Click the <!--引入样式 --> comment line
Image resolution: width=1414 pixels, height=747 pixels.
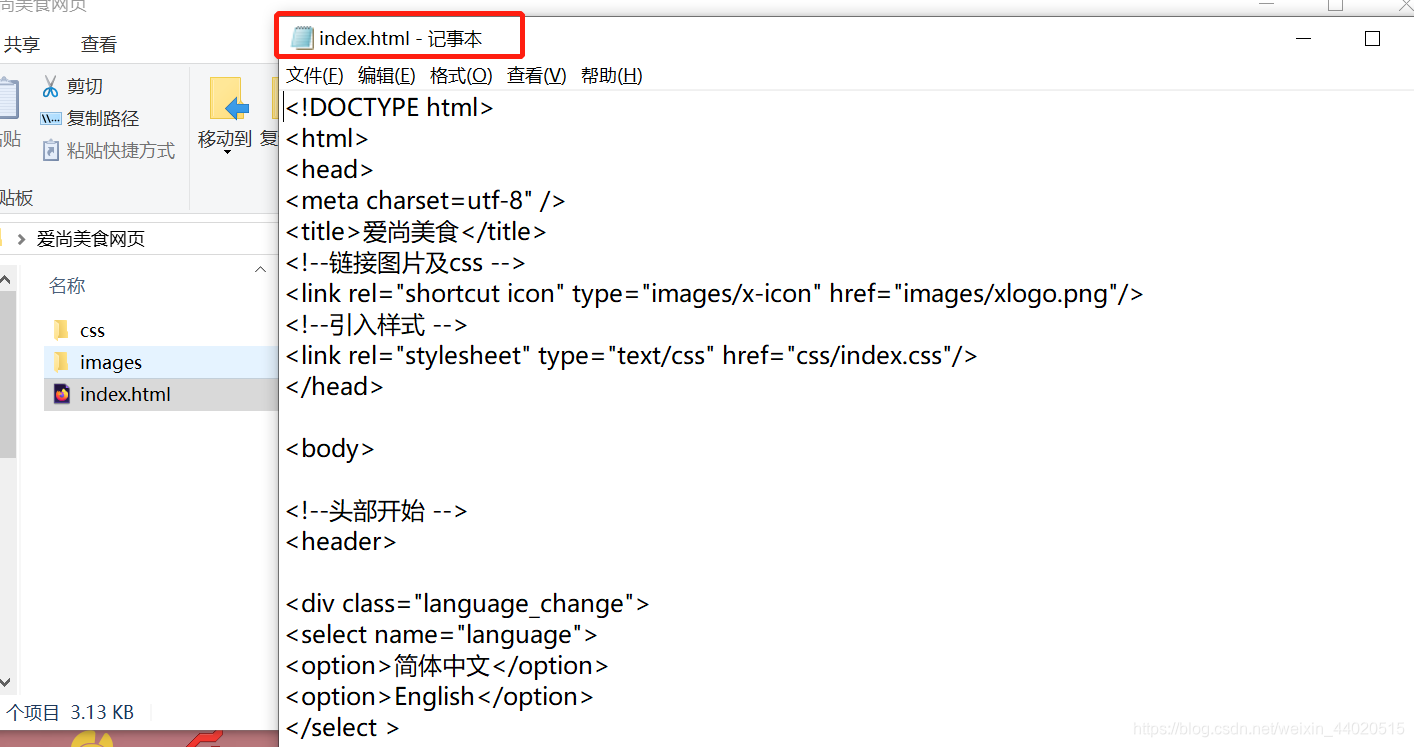(376, 325)
